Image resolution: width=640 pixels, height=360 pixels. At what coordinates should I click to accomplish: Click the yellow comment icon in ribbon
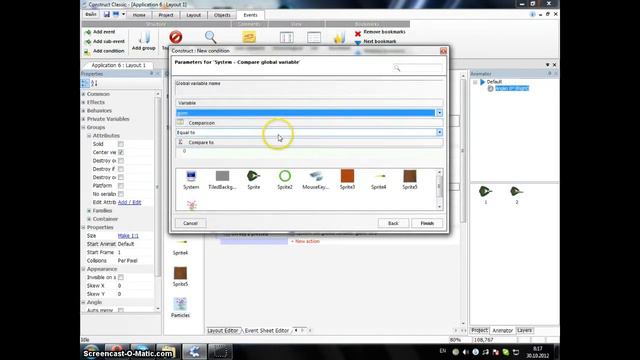click(249, 37)
